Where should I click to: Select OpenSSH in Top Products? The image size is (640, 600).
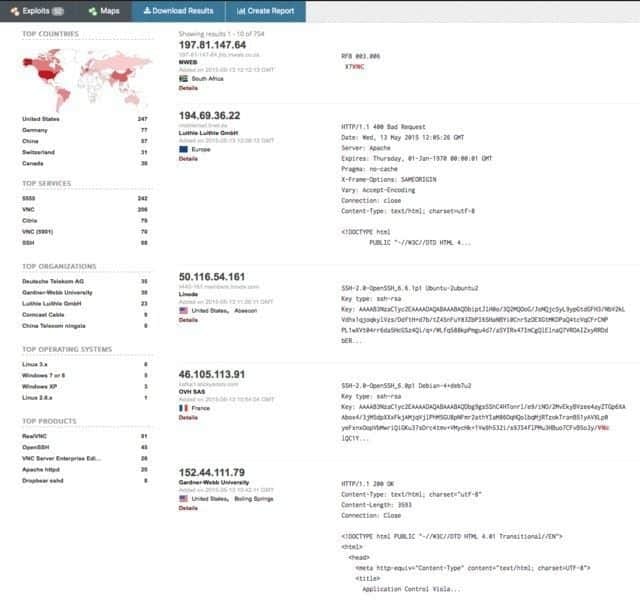tap(36, 447)
